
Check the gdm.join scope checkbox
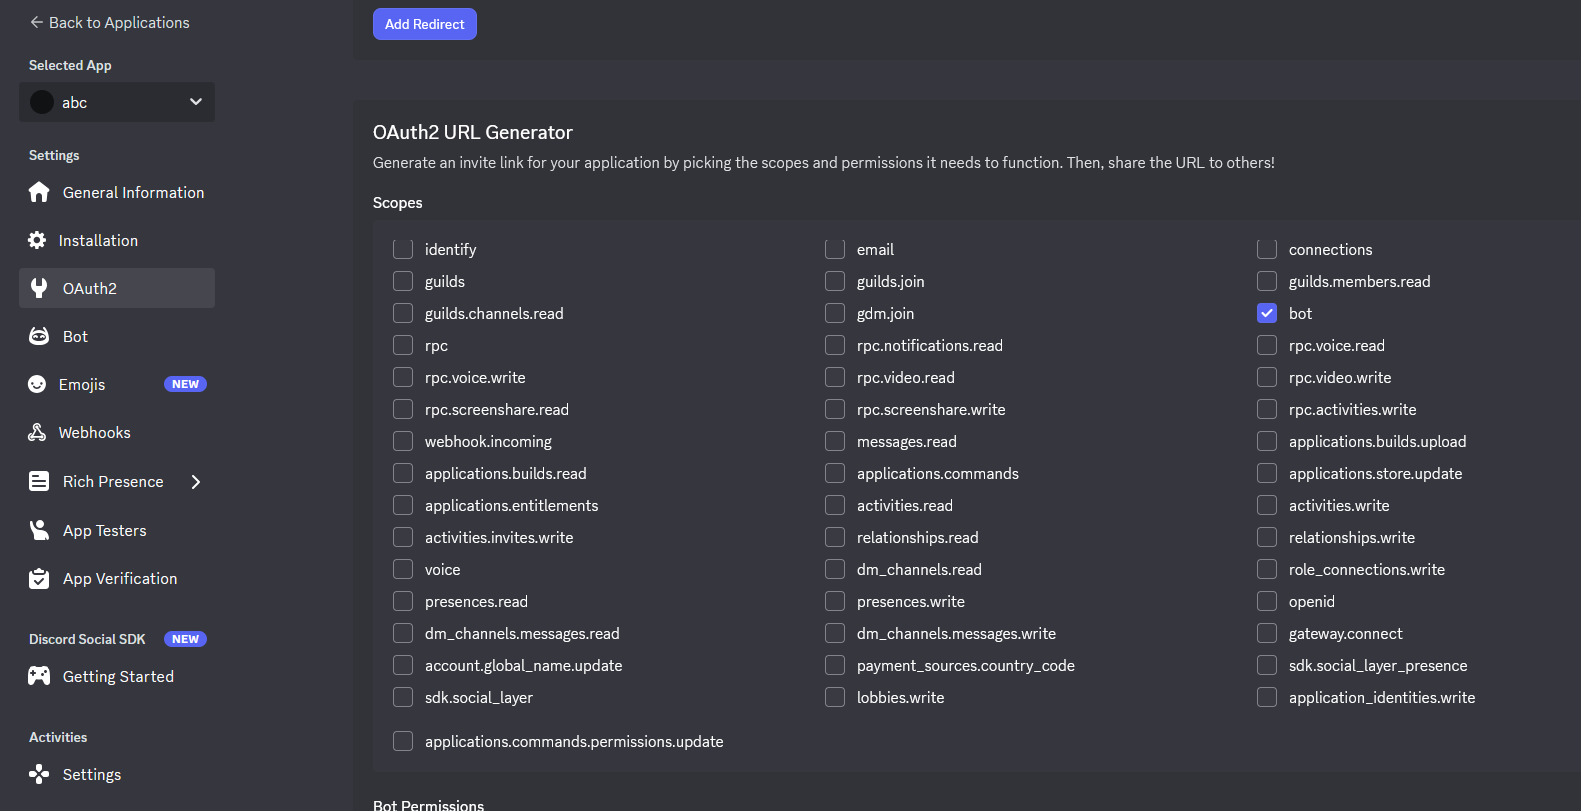point(835,313)
